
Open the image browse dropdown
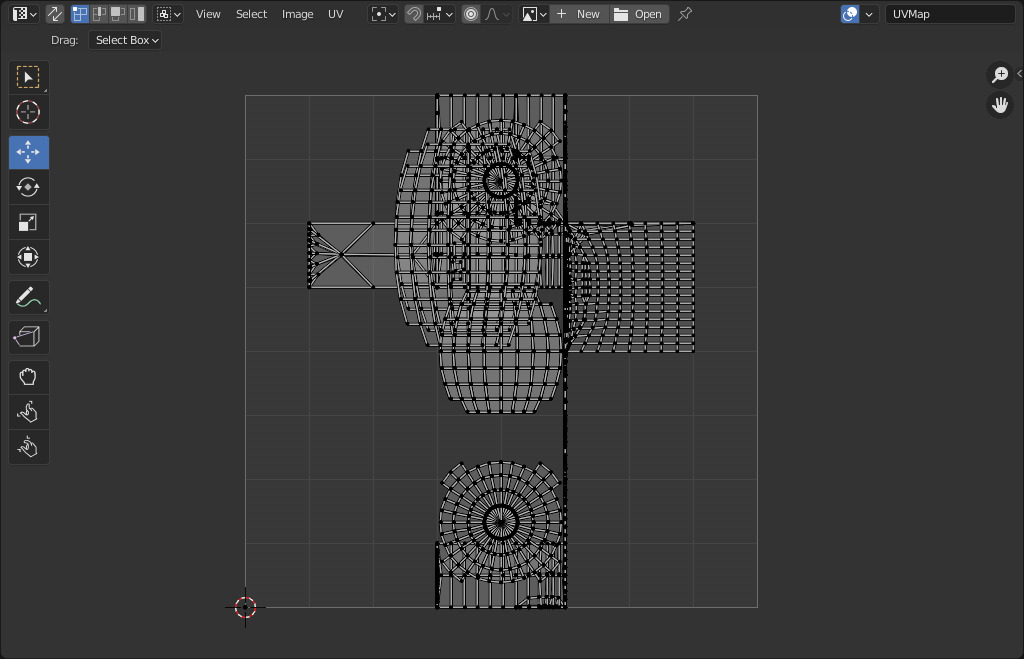pos(534,14)
